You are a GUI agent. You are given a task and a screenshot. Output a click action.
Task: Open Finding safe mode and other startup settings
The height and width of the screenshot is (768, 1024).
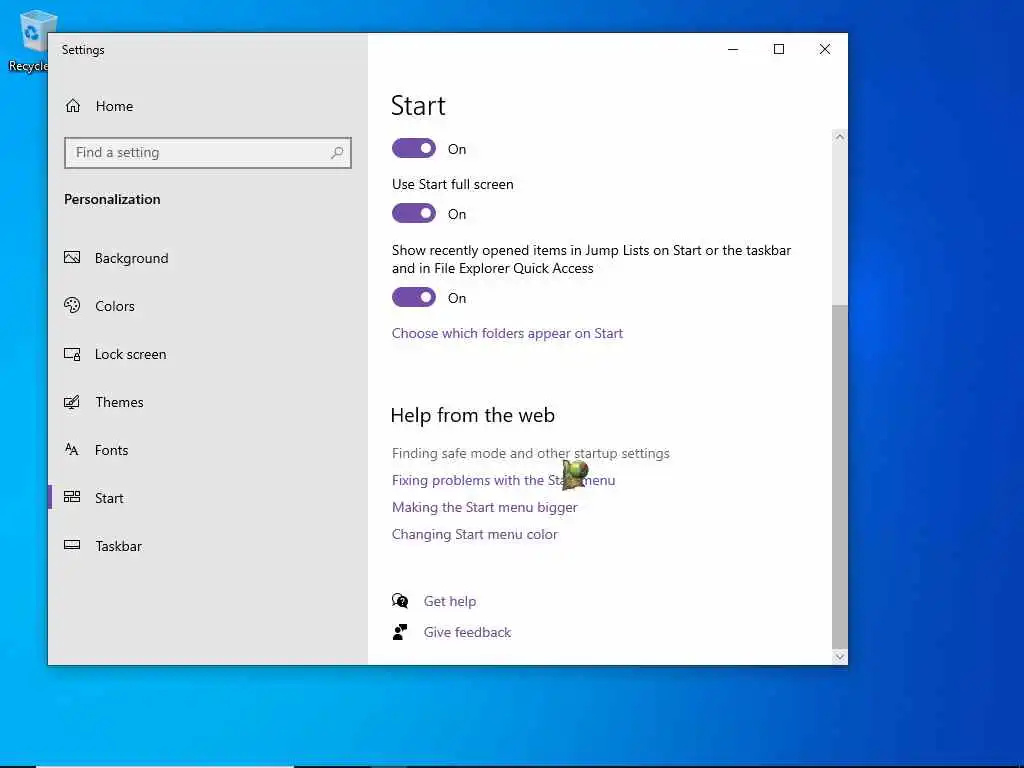pos(530,453)
